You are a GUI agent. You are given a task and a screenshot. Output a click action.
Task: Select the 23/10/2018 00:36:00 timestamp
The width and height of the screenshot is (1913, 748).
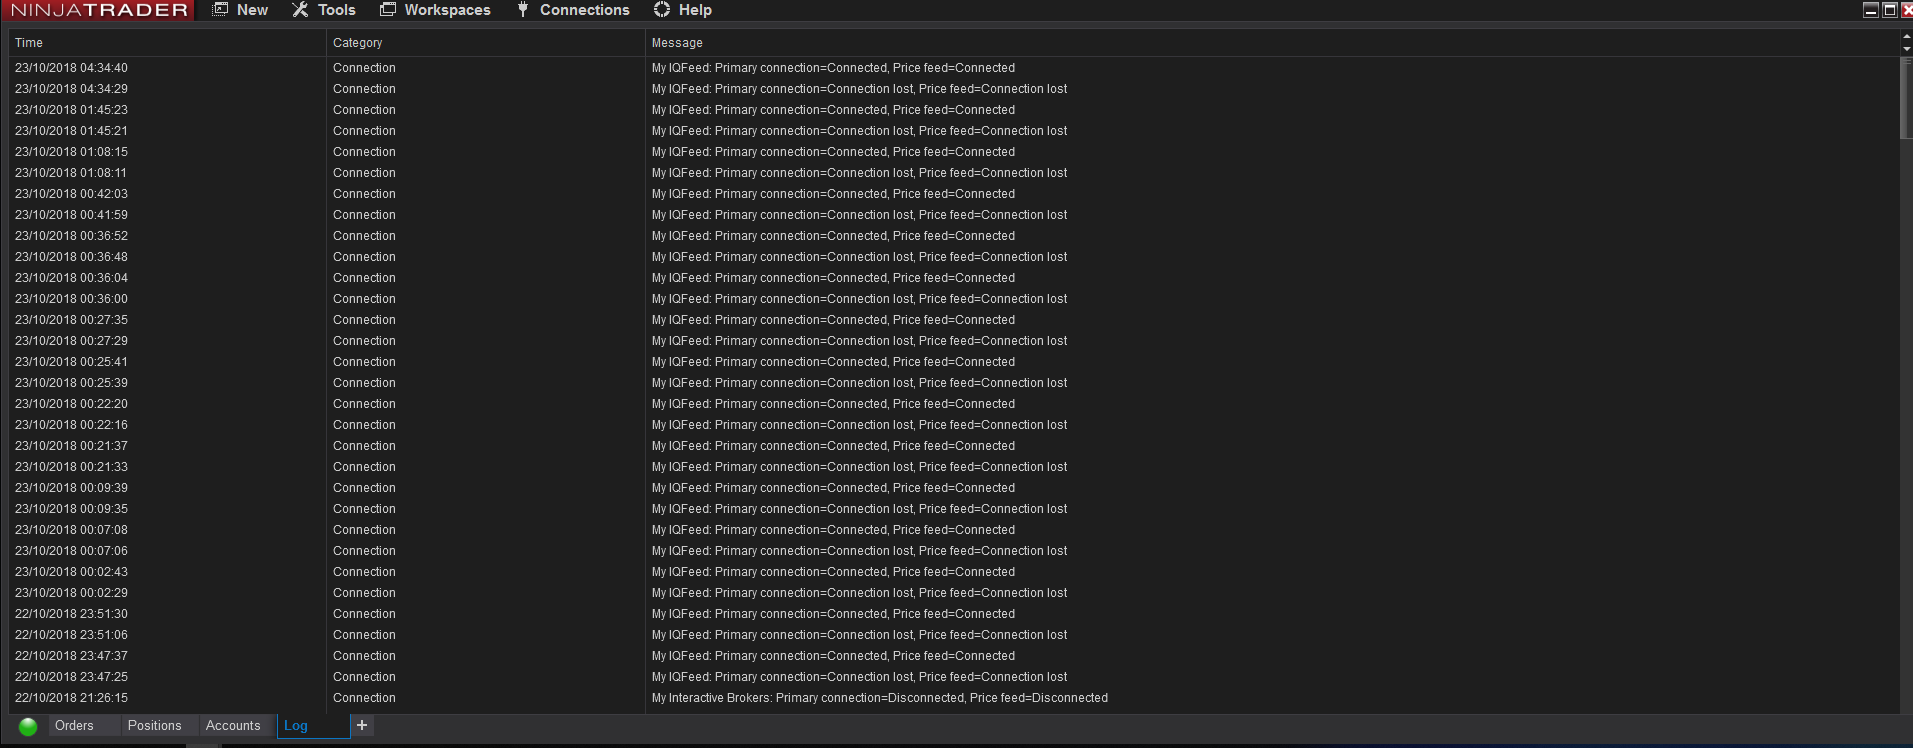(x=71, y=299)
